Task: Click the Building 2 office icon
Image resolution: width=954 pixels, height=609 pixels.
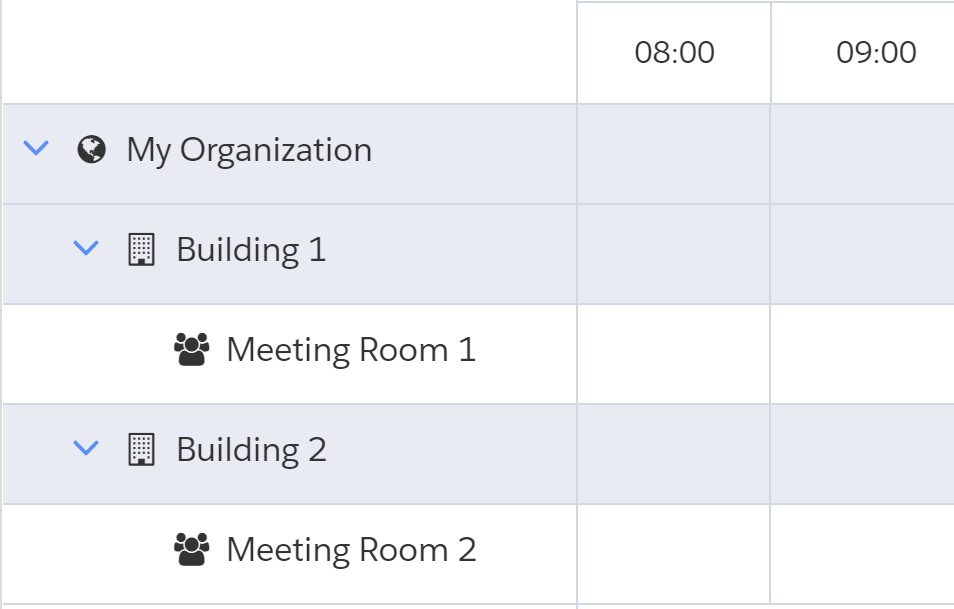Action: pos(142,450)
